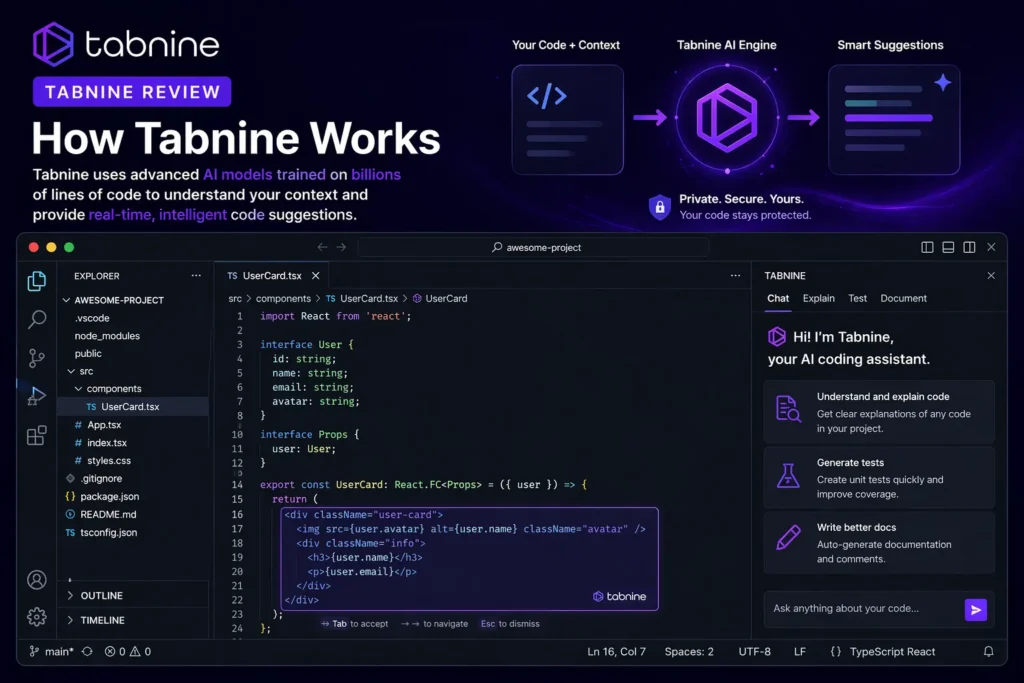This screenshot has height=683, width=1024.
Task: Click the src breadcrumb segment
Action: tap(235, 298)
